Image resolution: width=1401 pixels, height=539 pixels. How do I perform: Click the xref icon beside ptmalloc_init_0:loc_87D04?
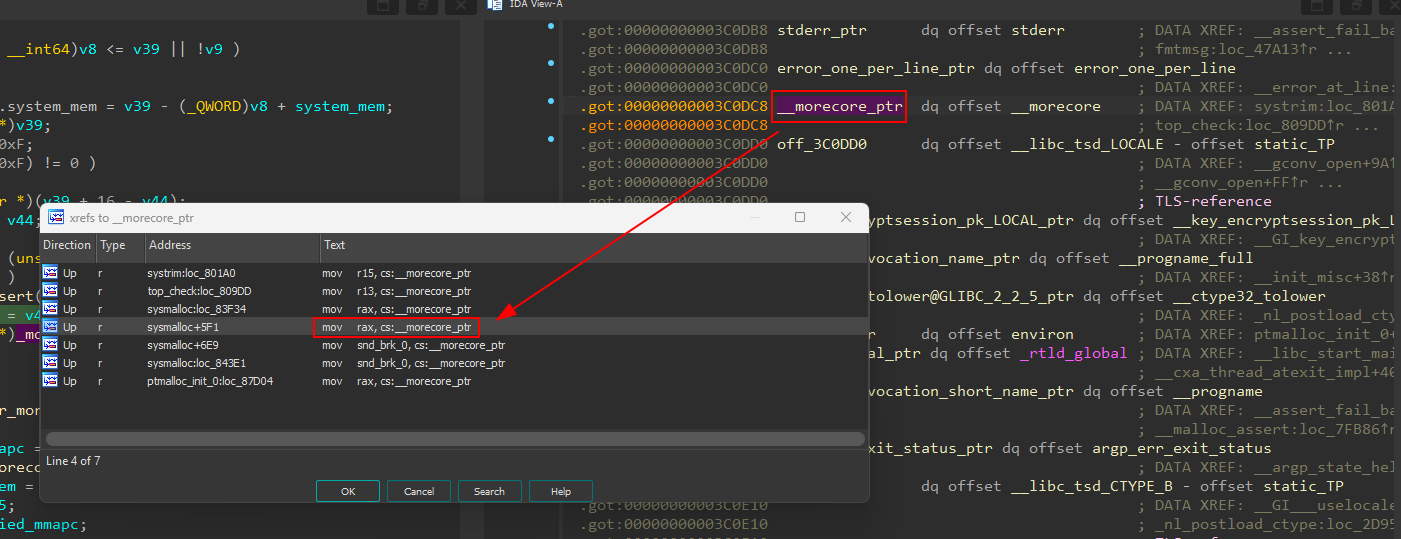[50, 381]
